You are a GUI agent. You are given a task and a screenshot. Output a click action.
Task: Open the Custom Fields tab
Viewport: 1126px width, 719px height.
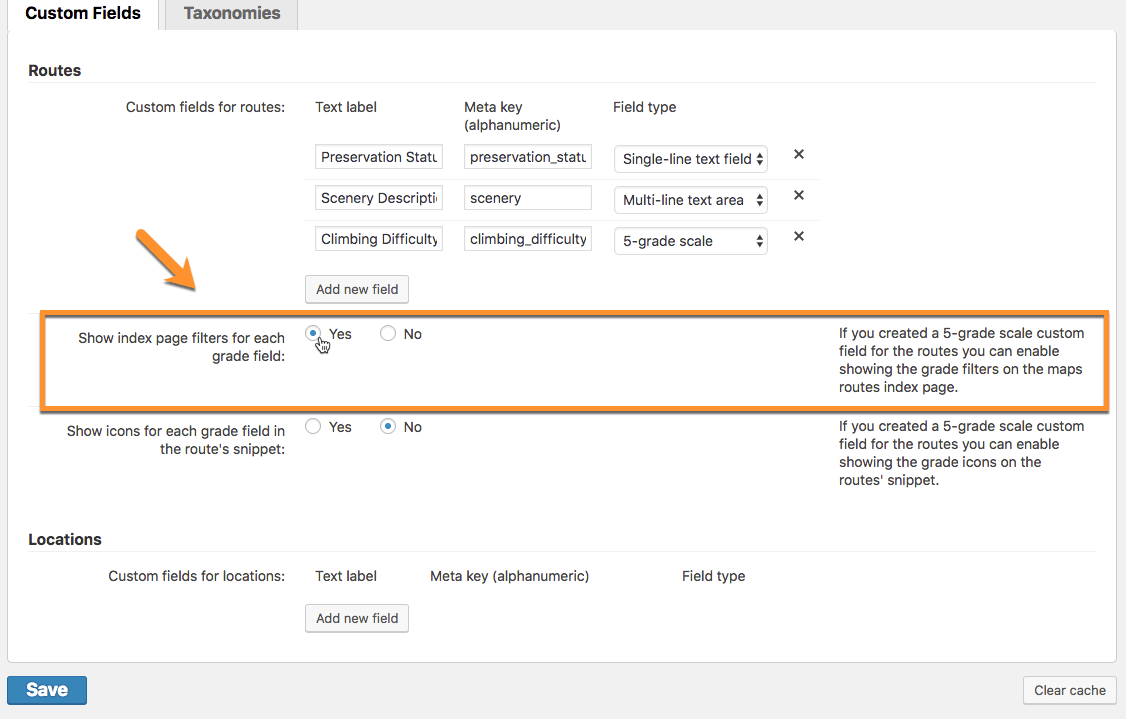(83, 14)
